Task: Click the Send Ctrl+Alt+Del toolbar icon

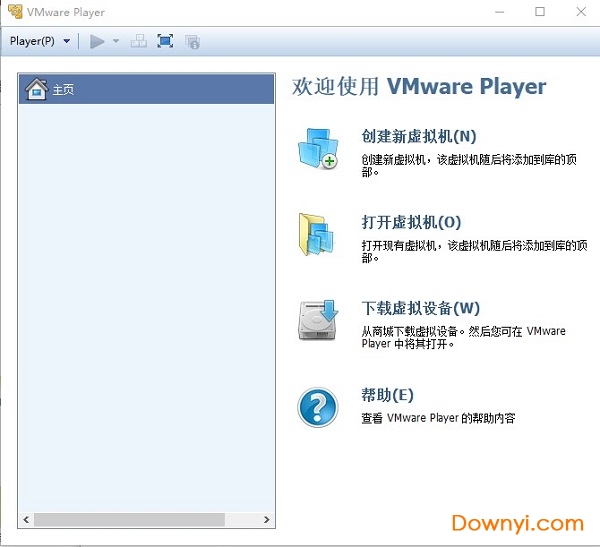Action: (139, 41)
